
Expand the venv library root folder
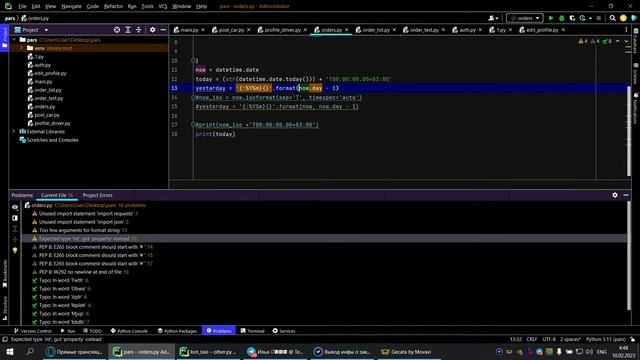pos(22,48)
